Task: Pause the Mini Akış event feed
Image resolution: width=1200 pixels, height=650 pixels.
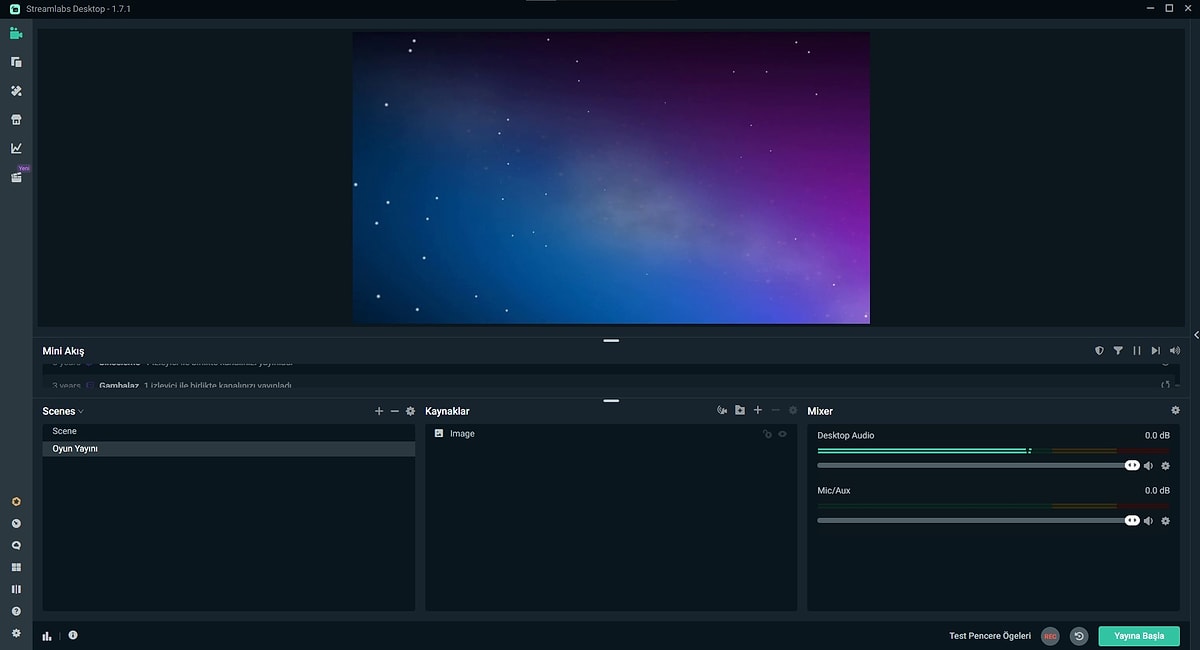Action: click(x=1137, y=350)
